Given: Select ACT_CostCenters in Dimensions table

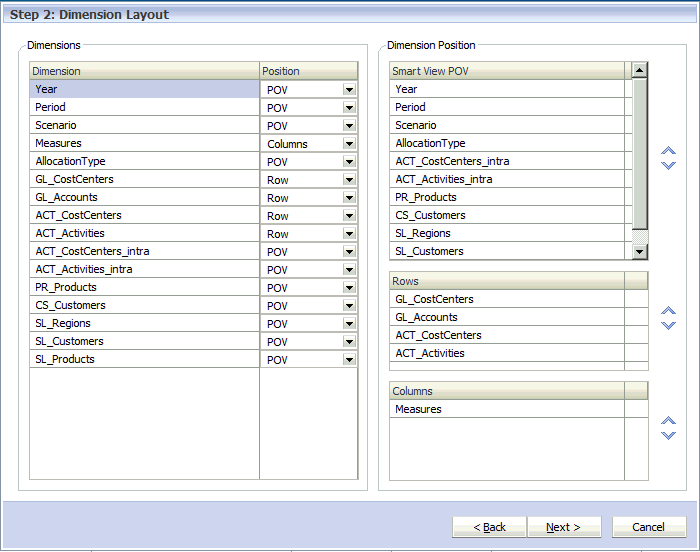Looking at the screenshot, I should pyautogui.click(x=144, y=215).
